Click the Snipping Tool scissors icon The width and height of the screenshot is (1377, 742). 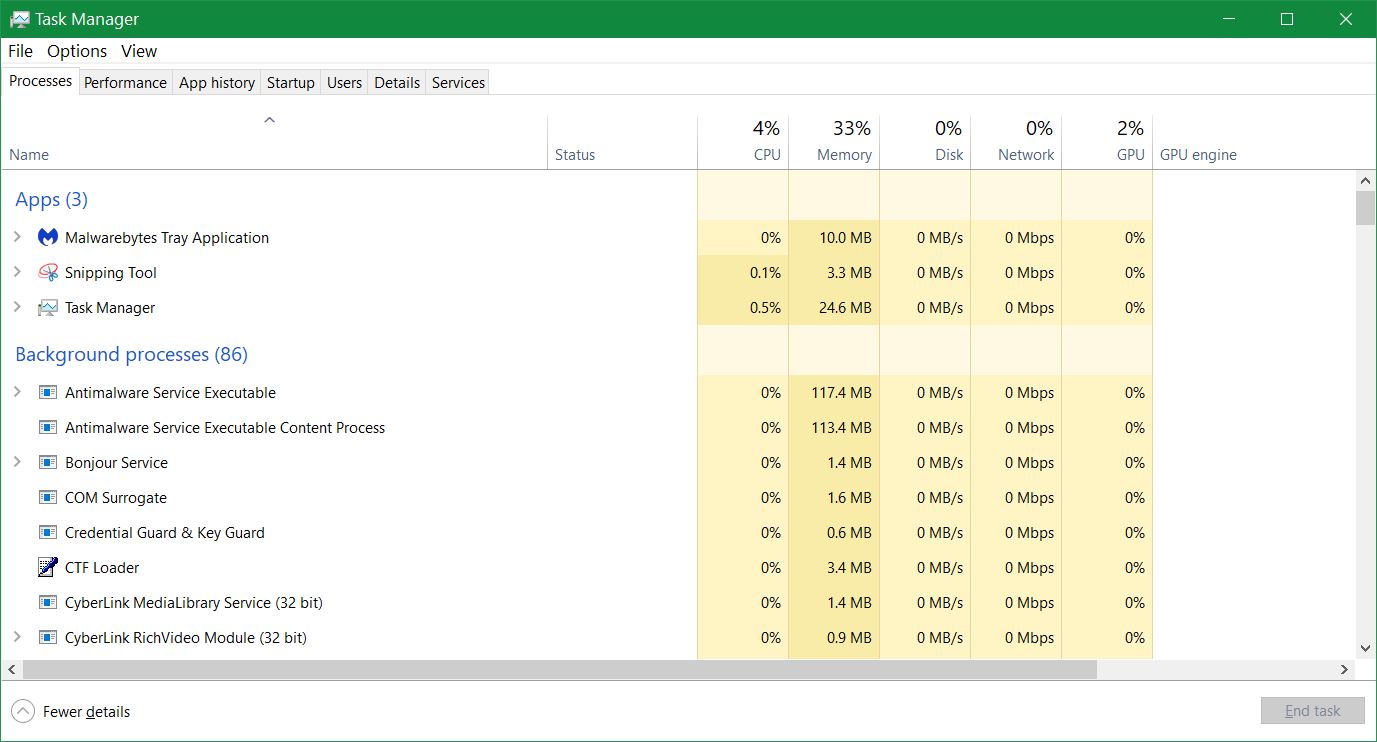pyautogui.click(x=47, y=273)
